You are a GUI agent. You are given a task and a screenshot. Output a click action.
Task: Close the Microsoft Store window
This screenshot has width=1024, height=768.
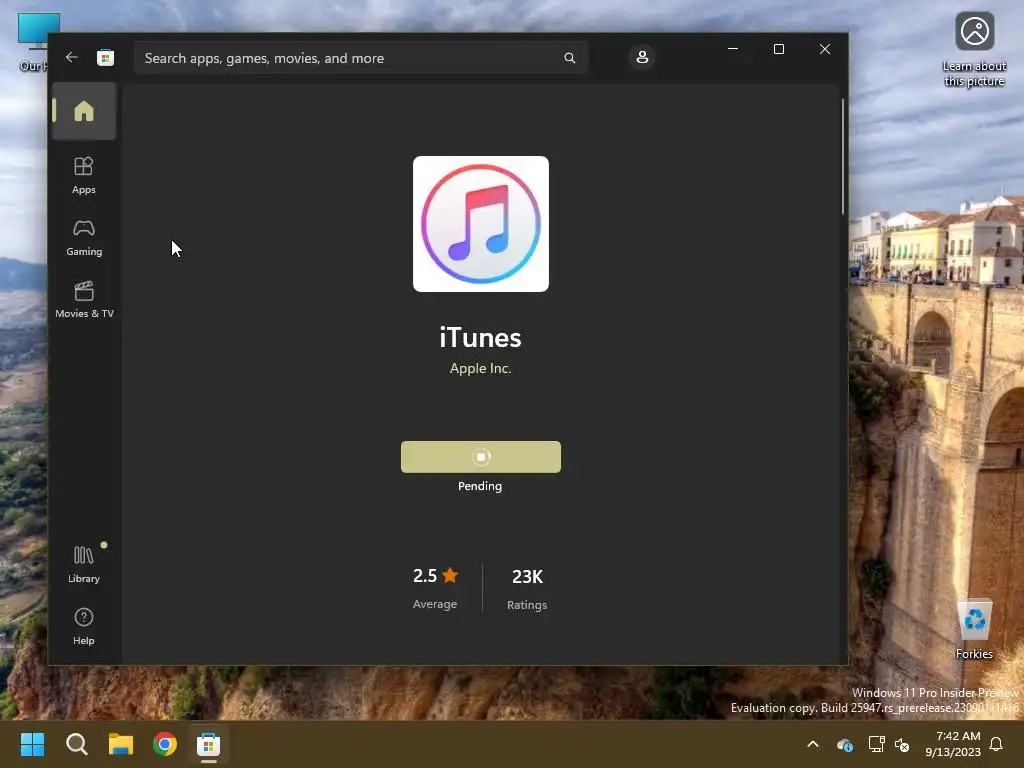click(825, 49)
